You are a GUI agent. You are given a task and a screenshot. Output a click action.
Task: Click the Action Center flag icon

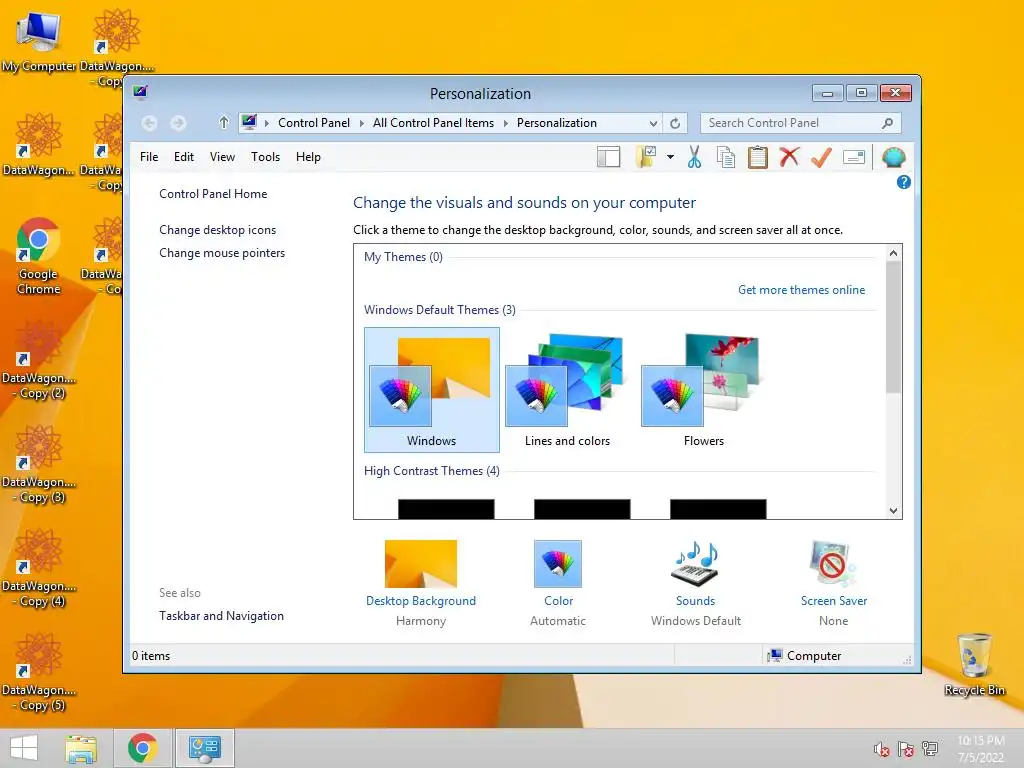click(x=906, y=749)
